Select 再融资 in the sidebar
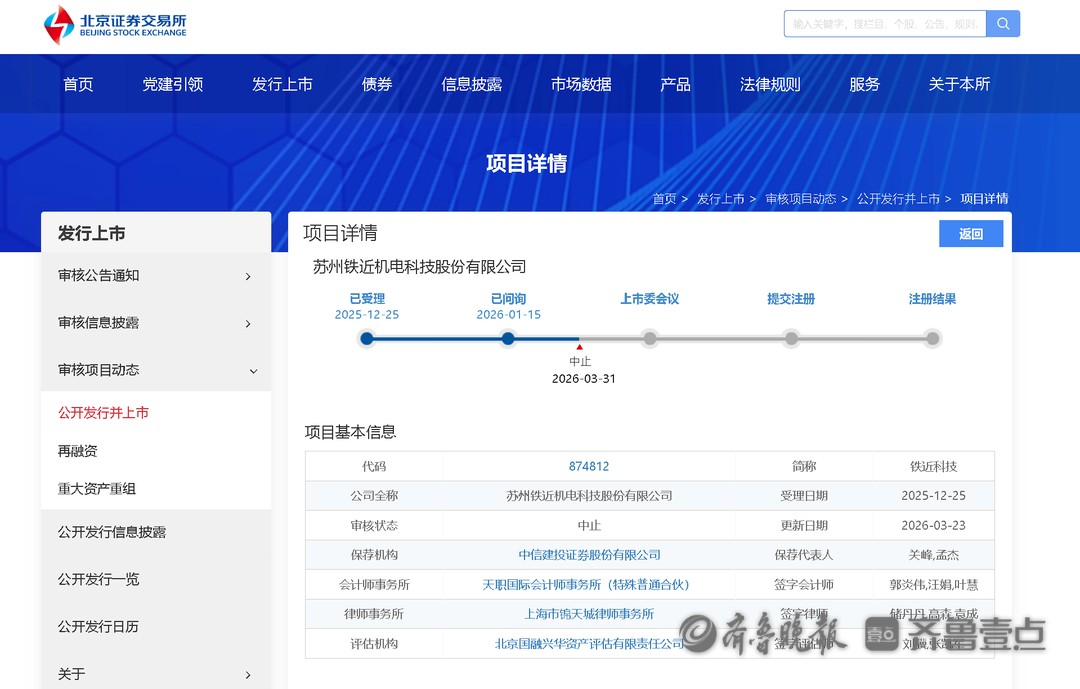 [78, 451]
